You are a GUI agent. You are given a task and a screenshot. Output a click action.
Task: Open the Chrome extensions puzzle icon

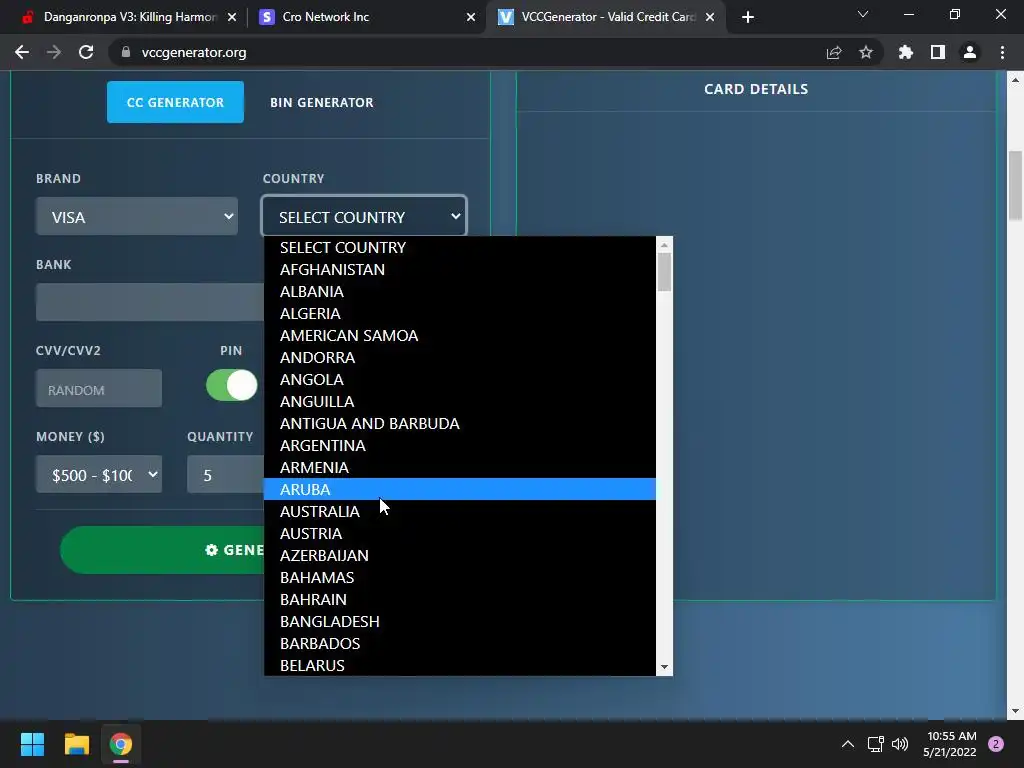905,52
